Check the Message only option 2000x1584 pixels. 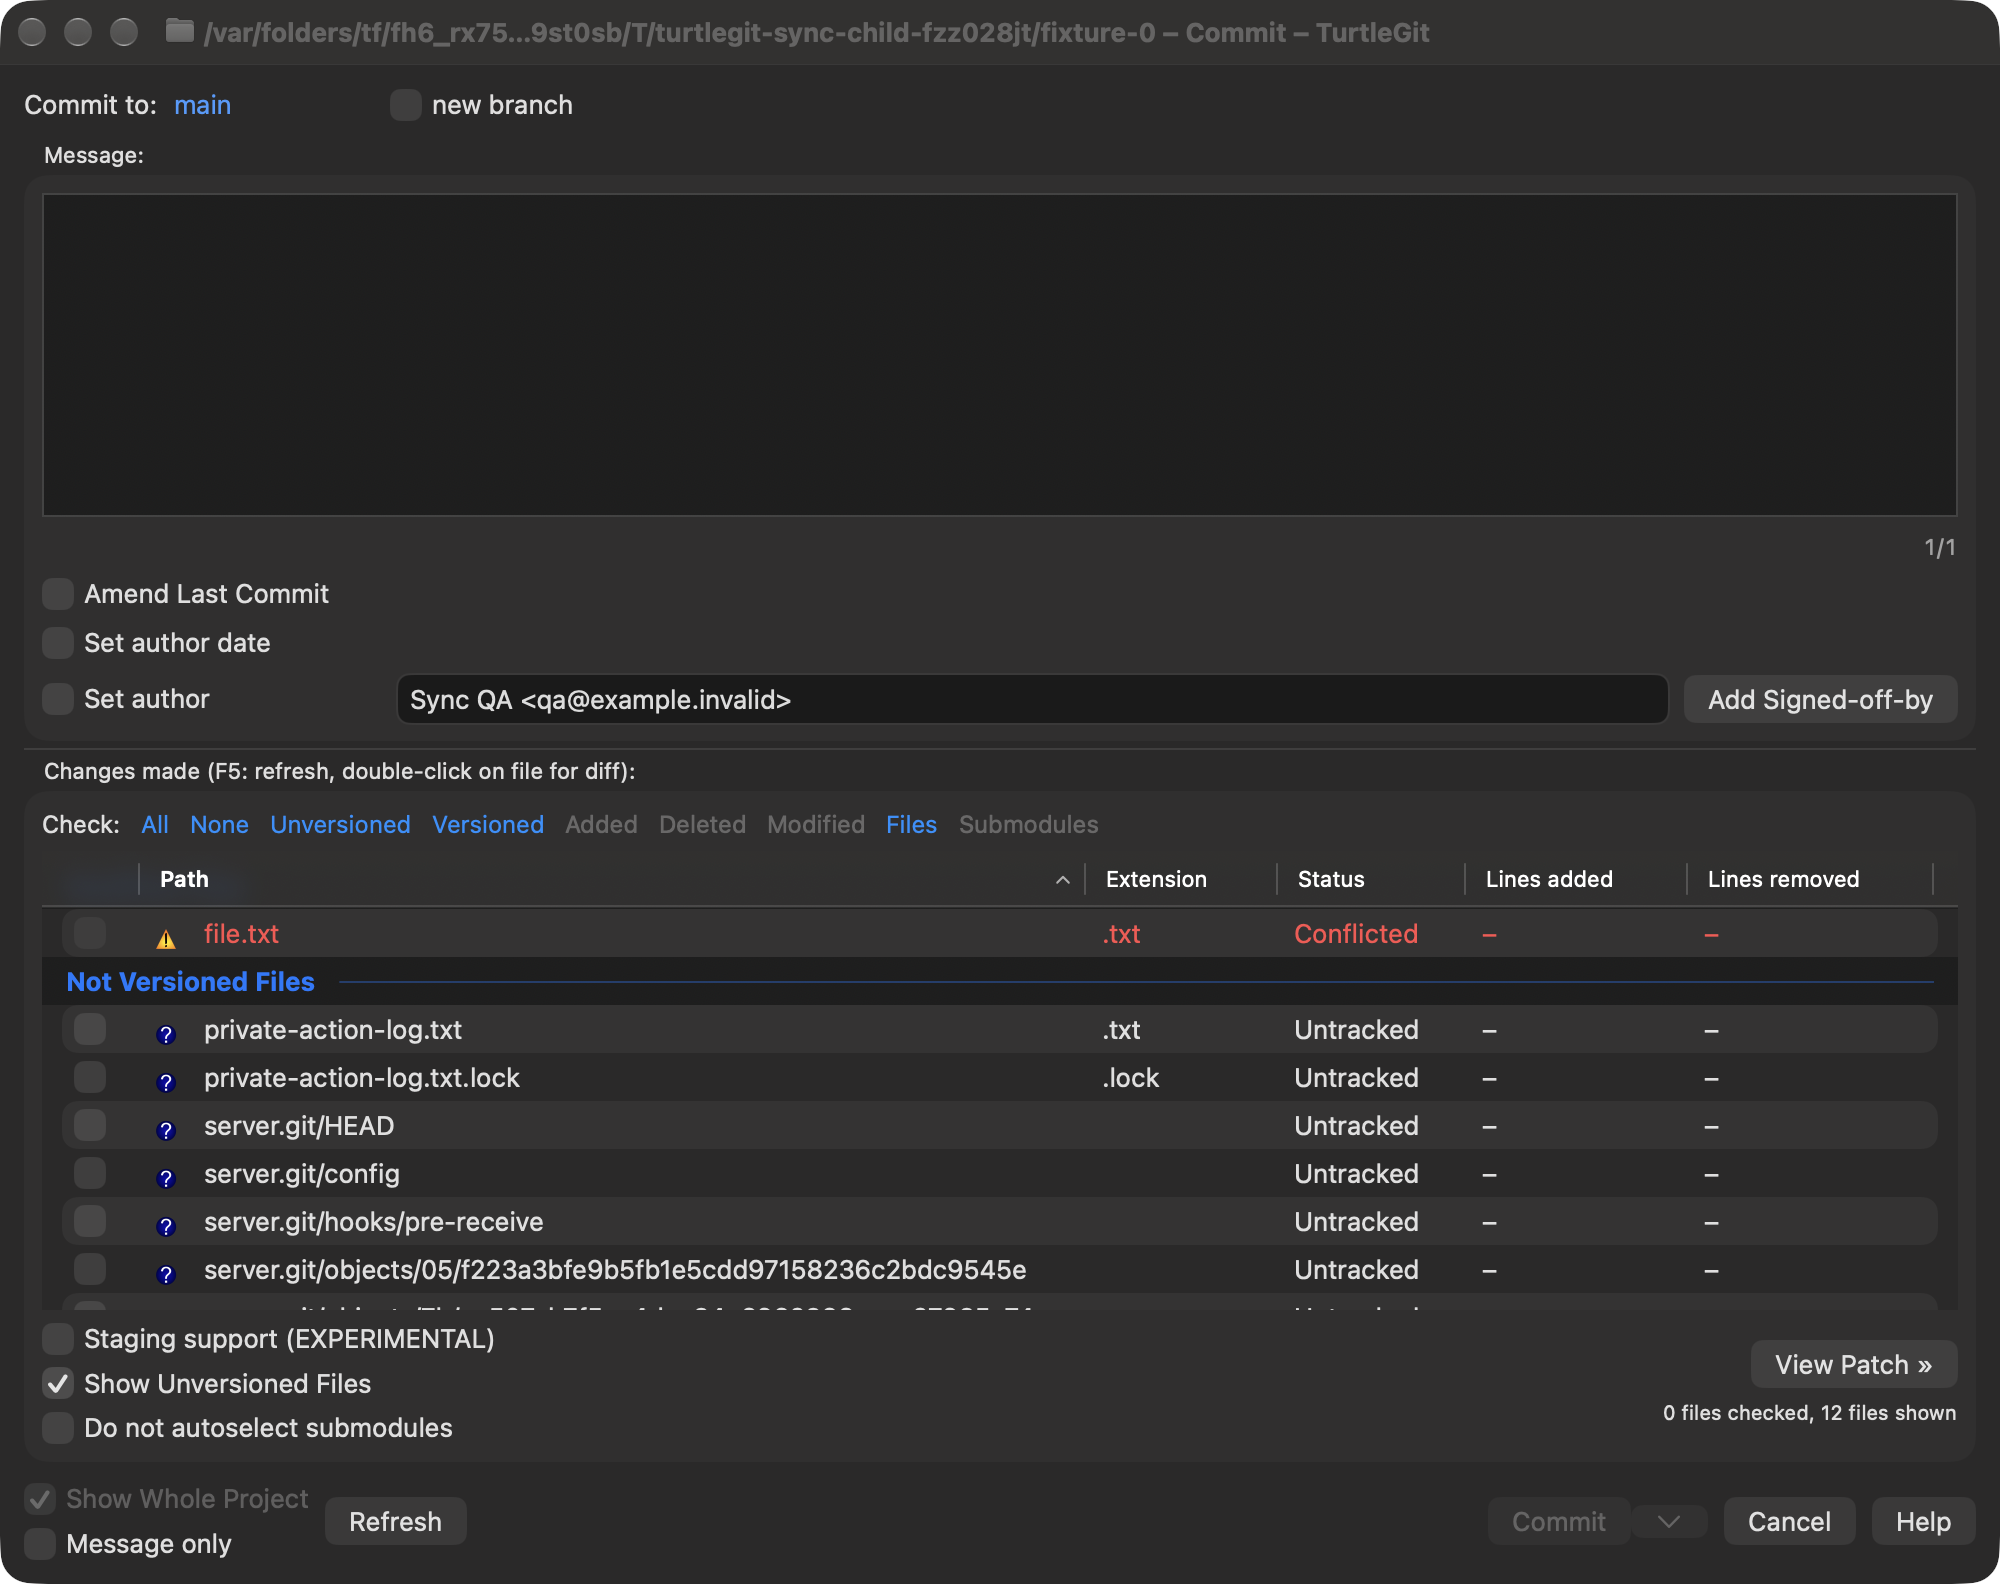pyautogui.click(x=40, y=1544)
